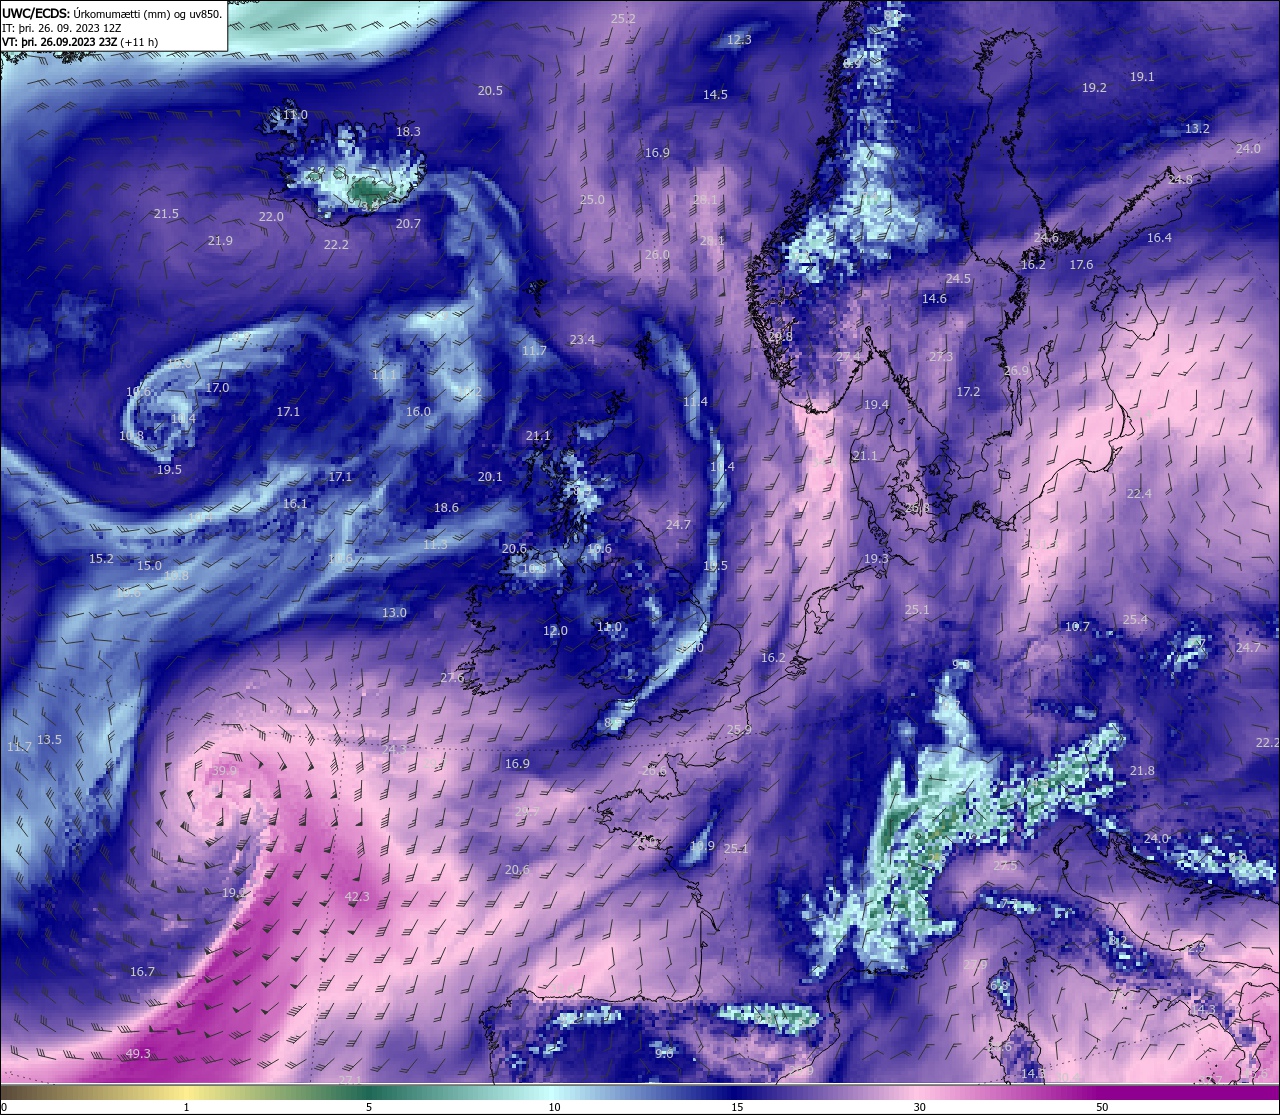Click the green colorbar segment near label 5
This screenshot has height=1115, width=1280.
click(x=370, y=1092)
